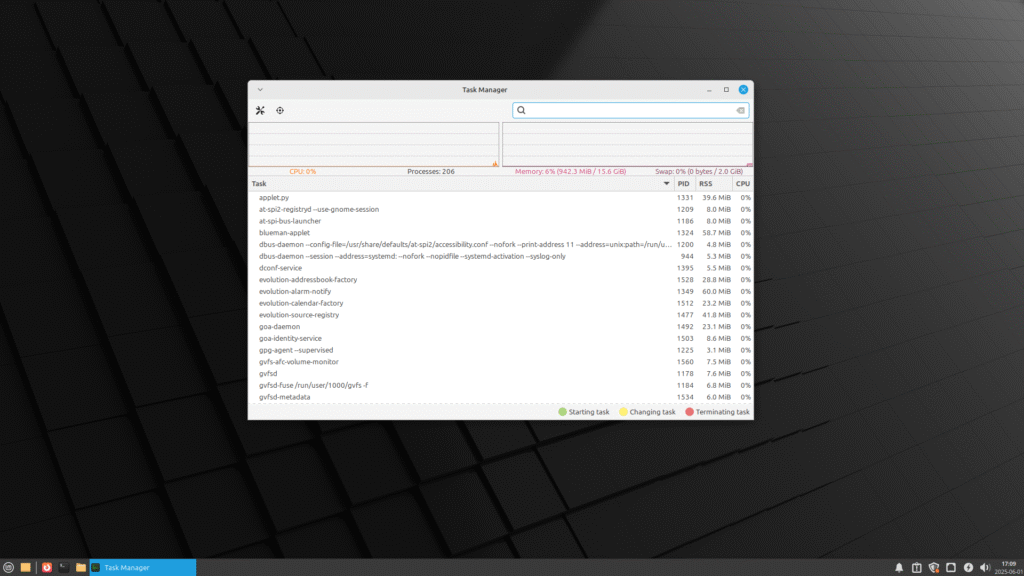This screenshot has height=576, width=1024.
Task: Select dbus-daemon accessibility.conf process row
Action: click(500, 244)
